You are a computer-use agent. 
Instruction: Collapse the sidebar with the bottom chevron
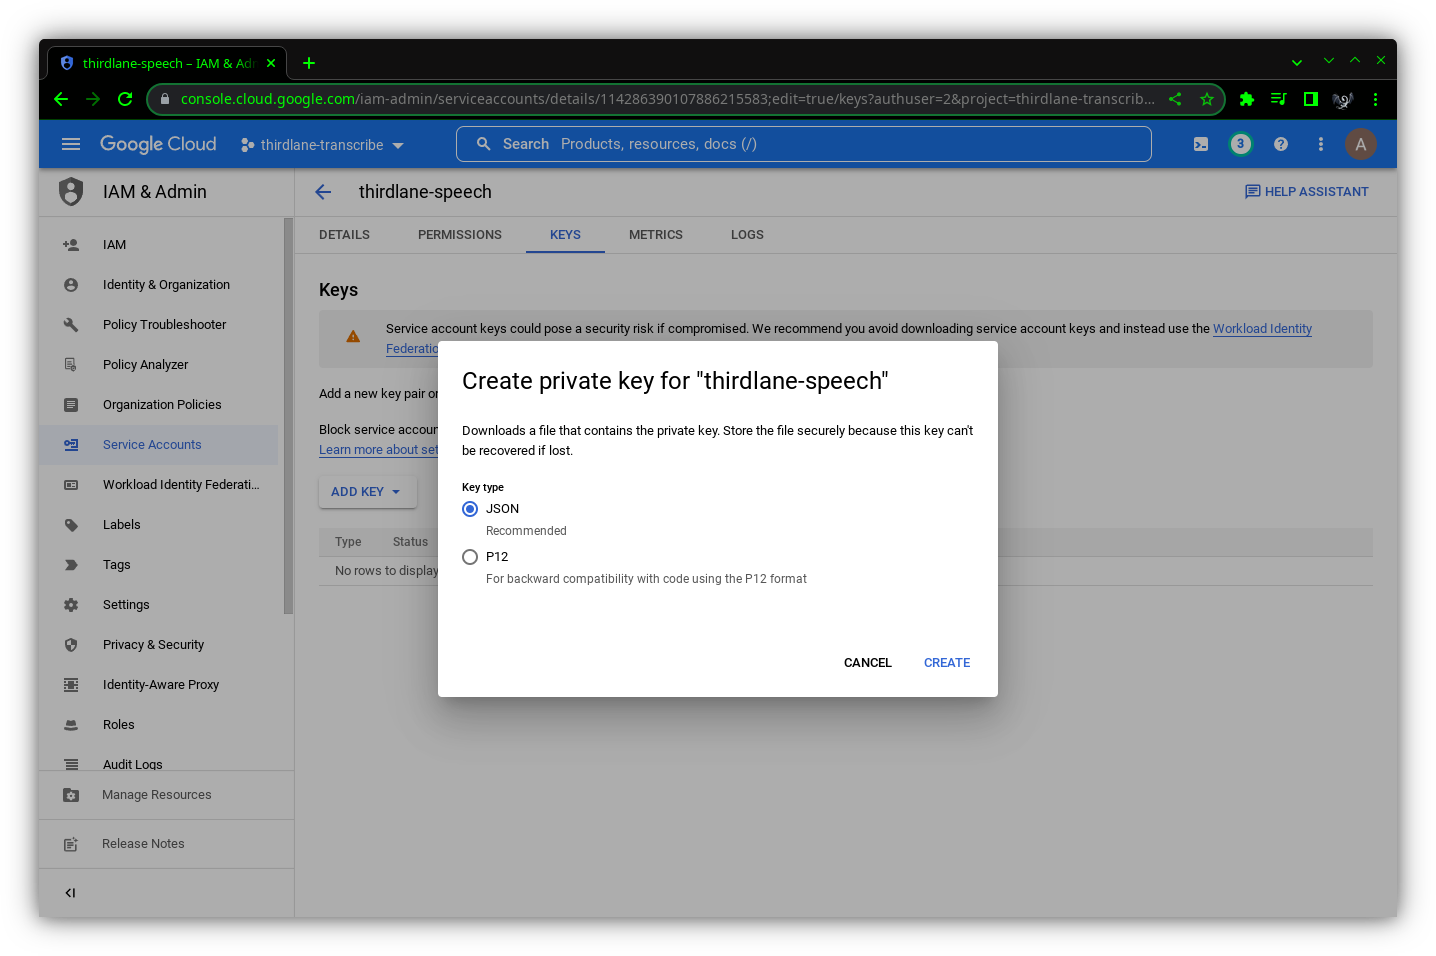click(x=70, y=893)
